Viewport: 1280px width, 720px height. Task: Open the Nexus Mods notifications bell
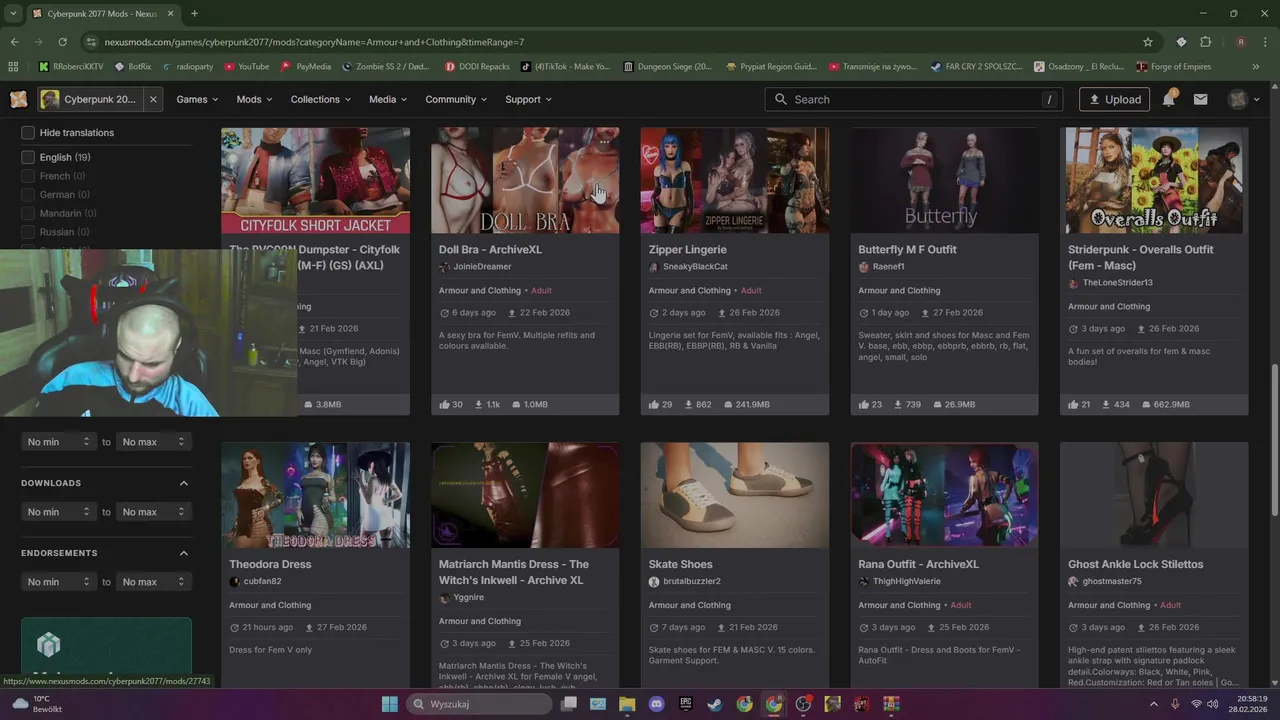[x=1168, y=99]
